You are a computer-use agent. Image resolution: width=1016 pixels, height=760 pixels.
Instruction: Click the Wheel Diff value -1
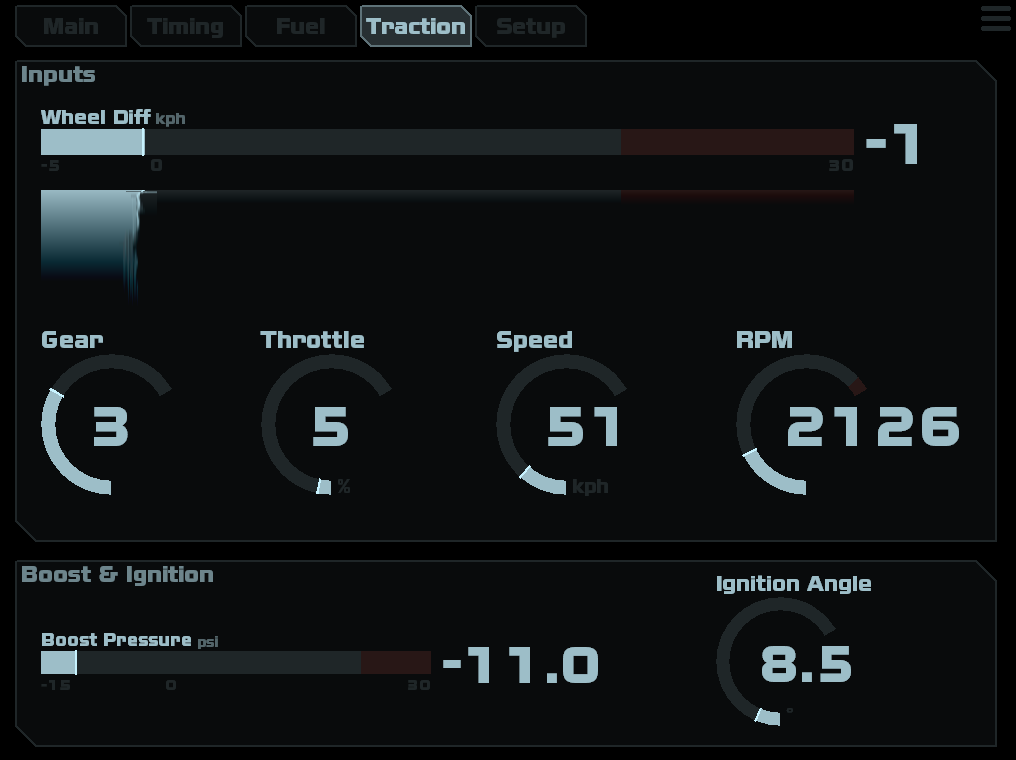point(893,144)
